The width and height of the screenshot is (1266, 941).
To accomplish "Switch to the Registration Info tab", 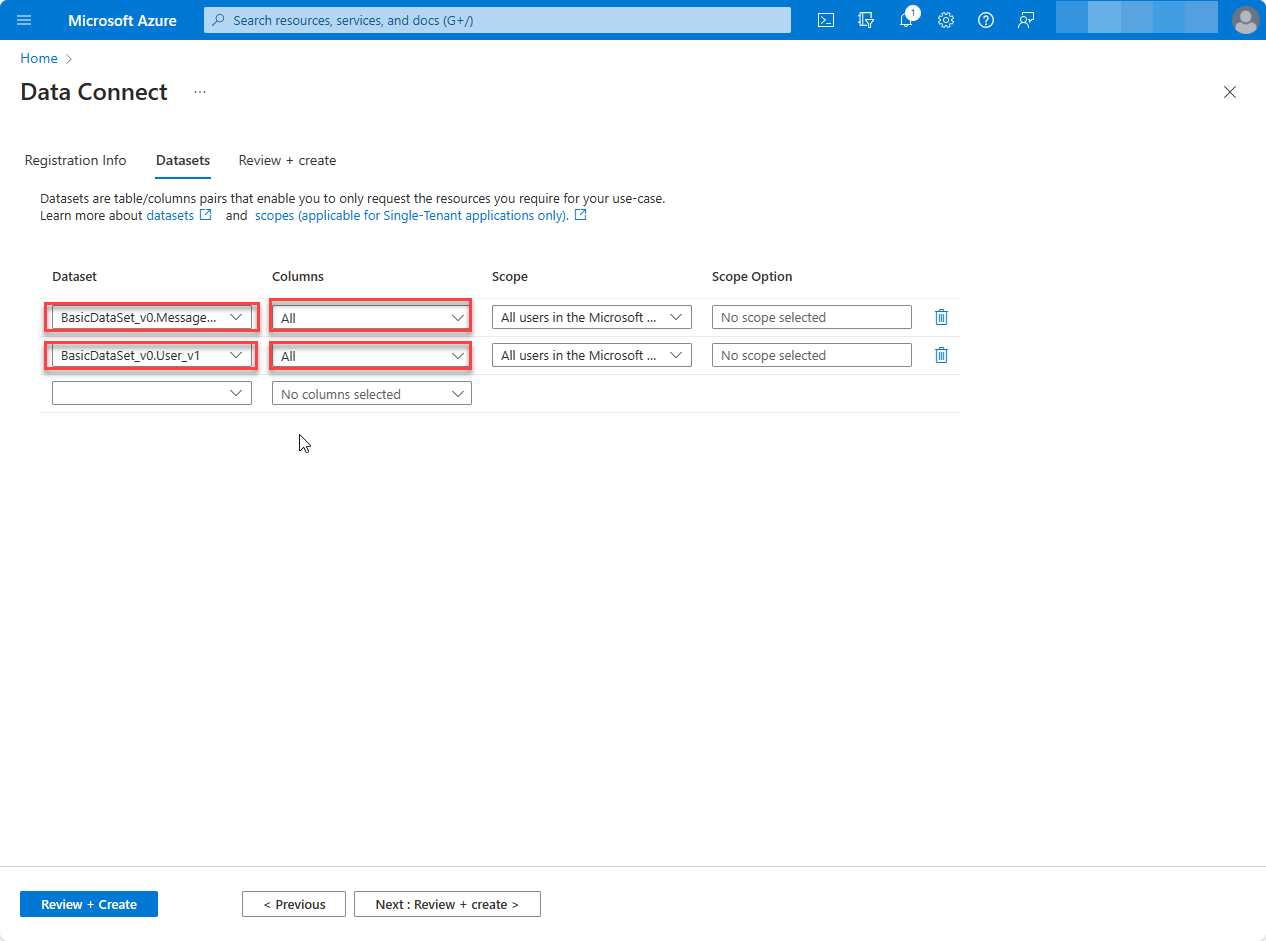I will (75, 160).
